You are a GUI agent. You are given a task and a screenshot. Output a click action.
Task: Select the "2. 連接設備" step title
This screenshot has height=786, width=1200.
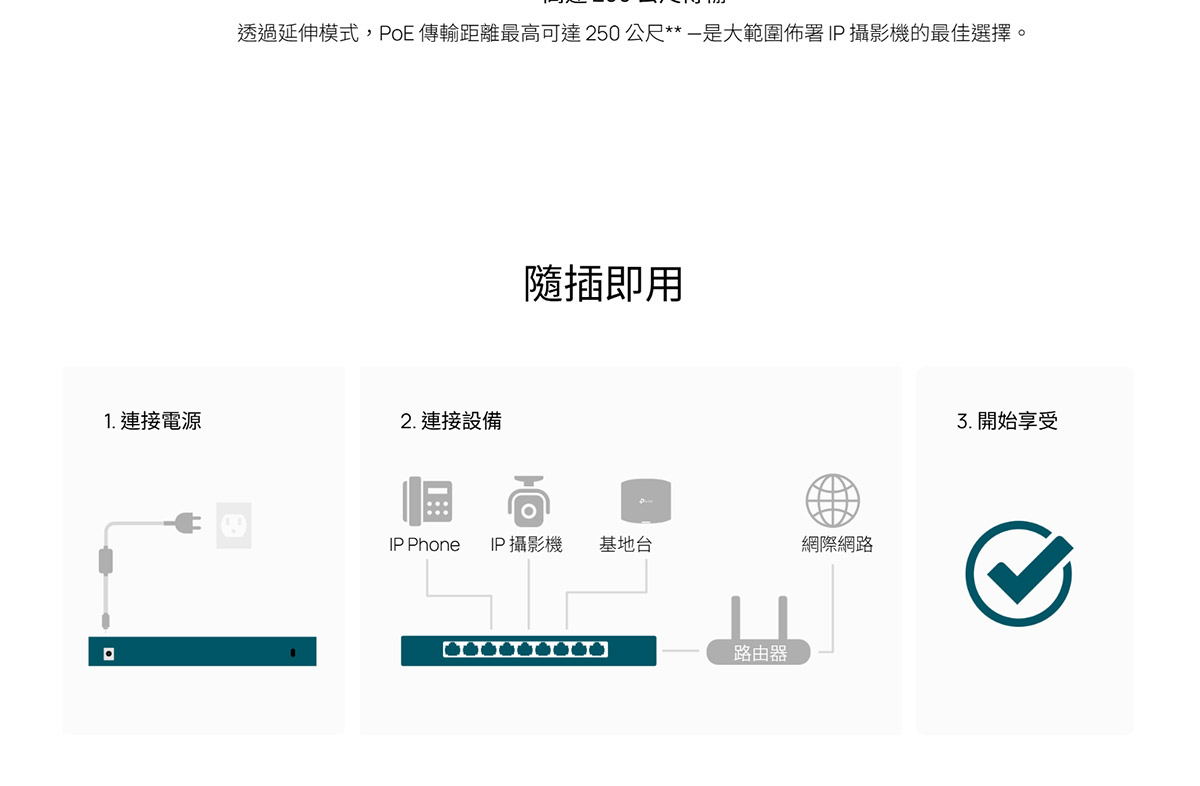(x=451, y=422)
